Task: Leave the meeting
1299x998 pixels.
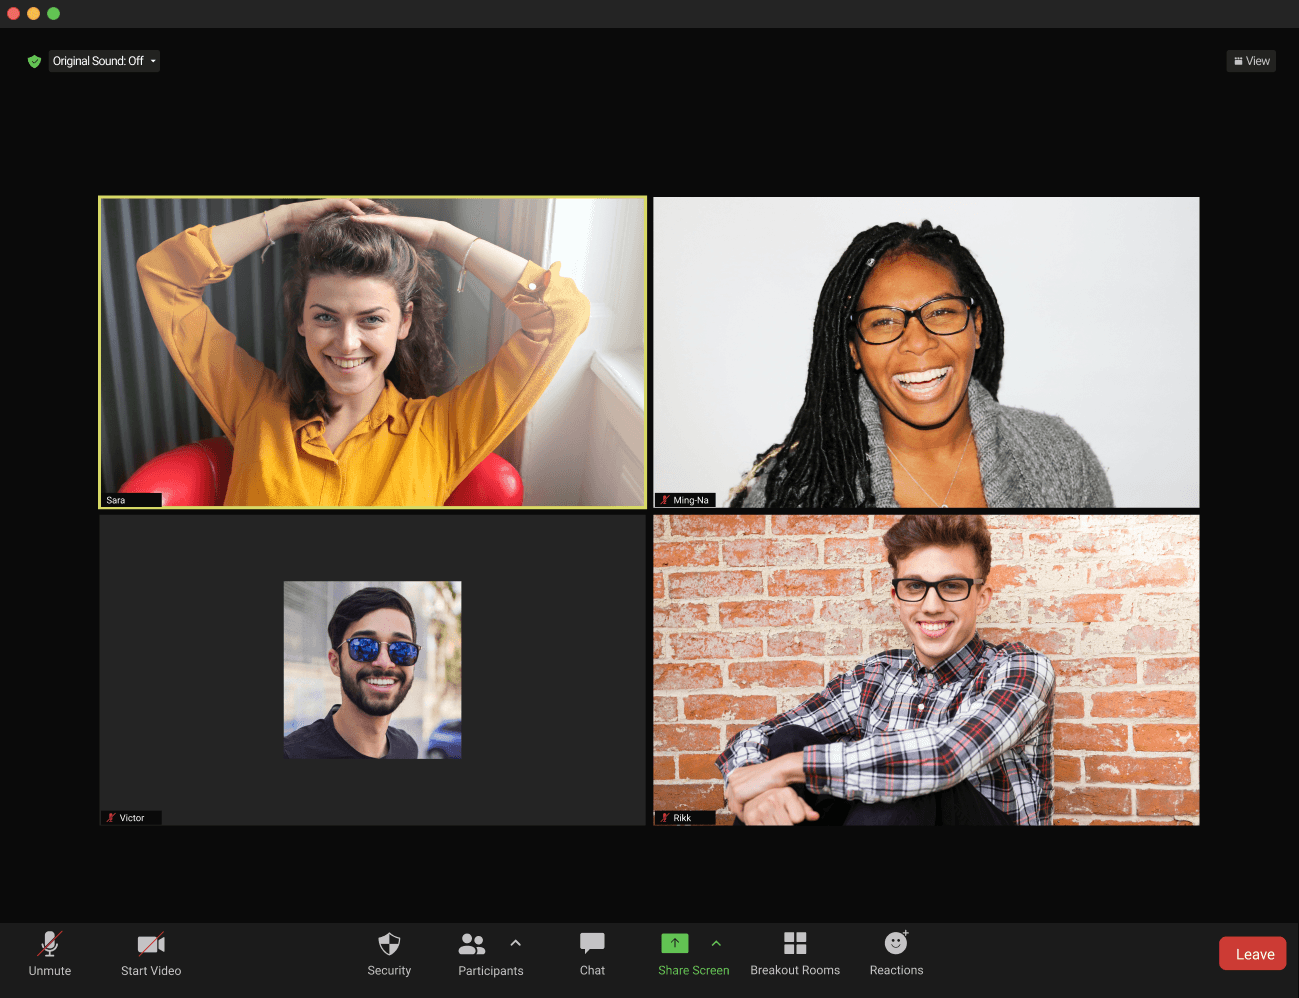Action: pyautogui.click(x=1251, y=953)
